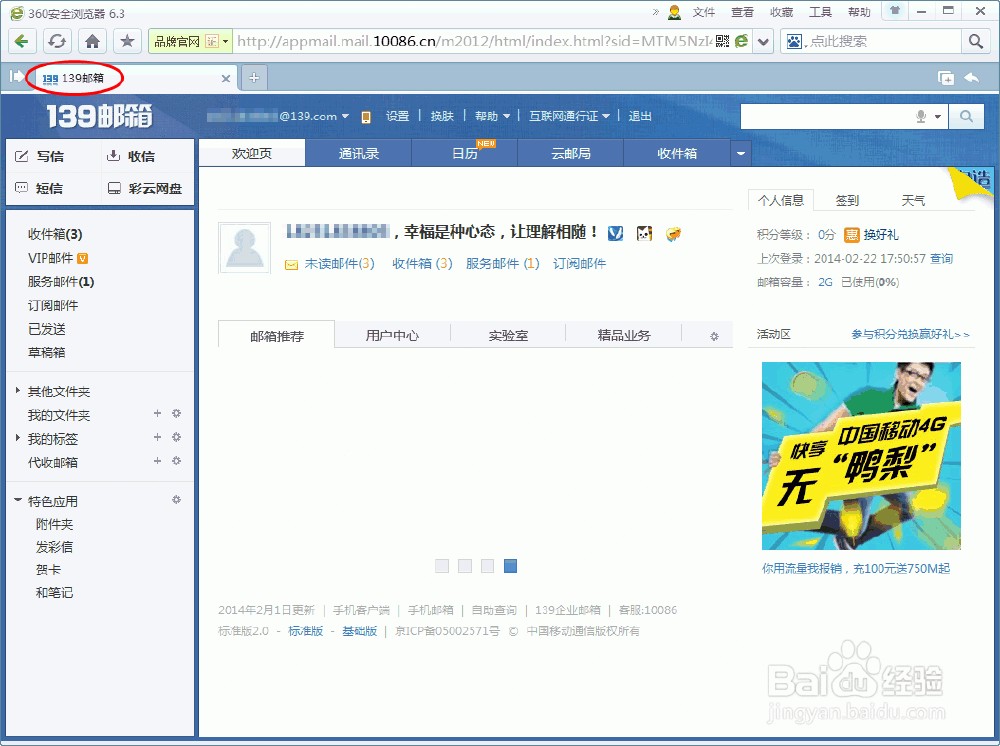Click the user avatar placeholder image
1000x746 pixels.
point(245,248)
